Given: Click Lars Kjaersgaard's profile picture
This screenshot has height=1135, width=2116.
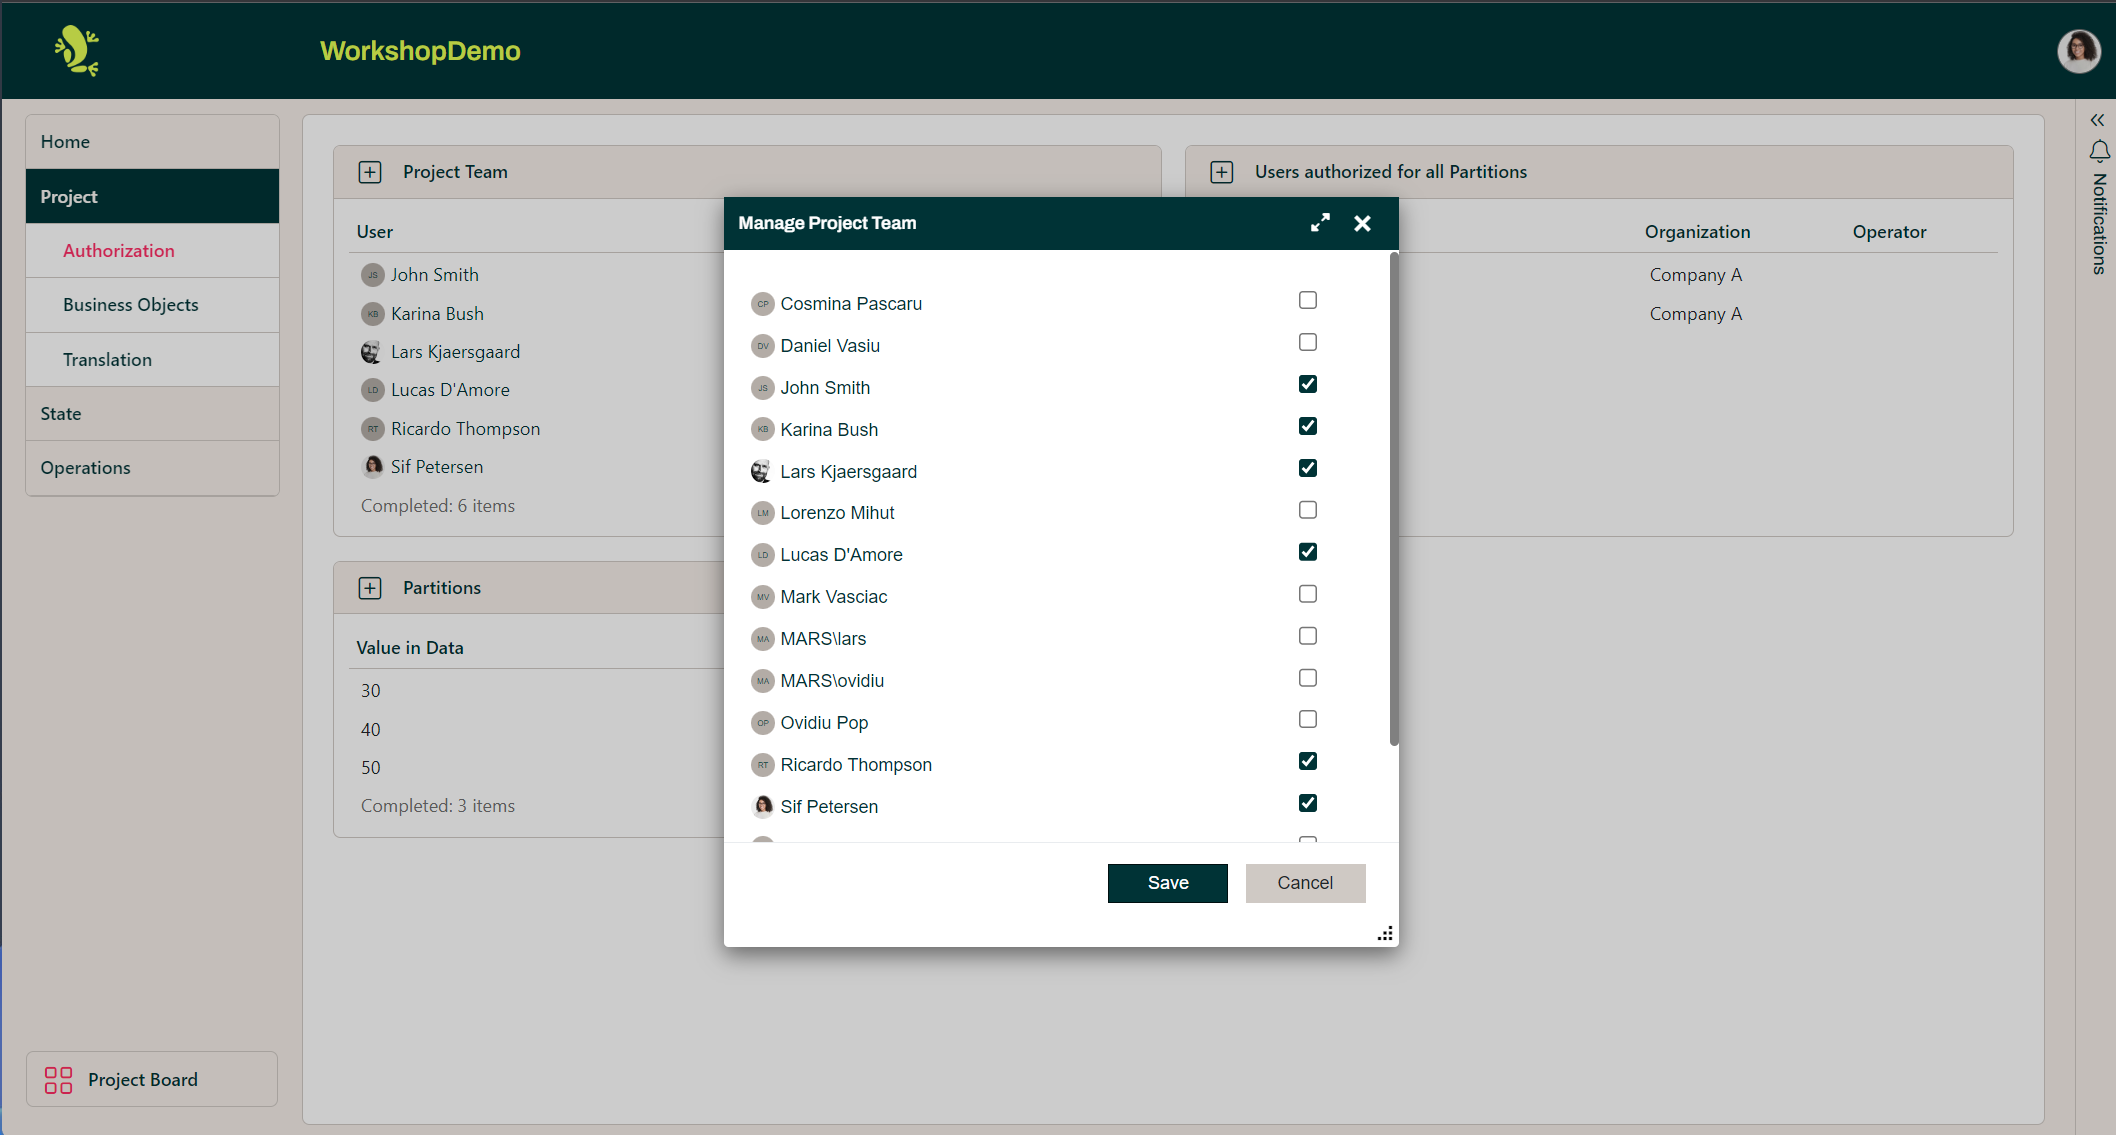Looking at the screenshot, I should tap(762, 471).
